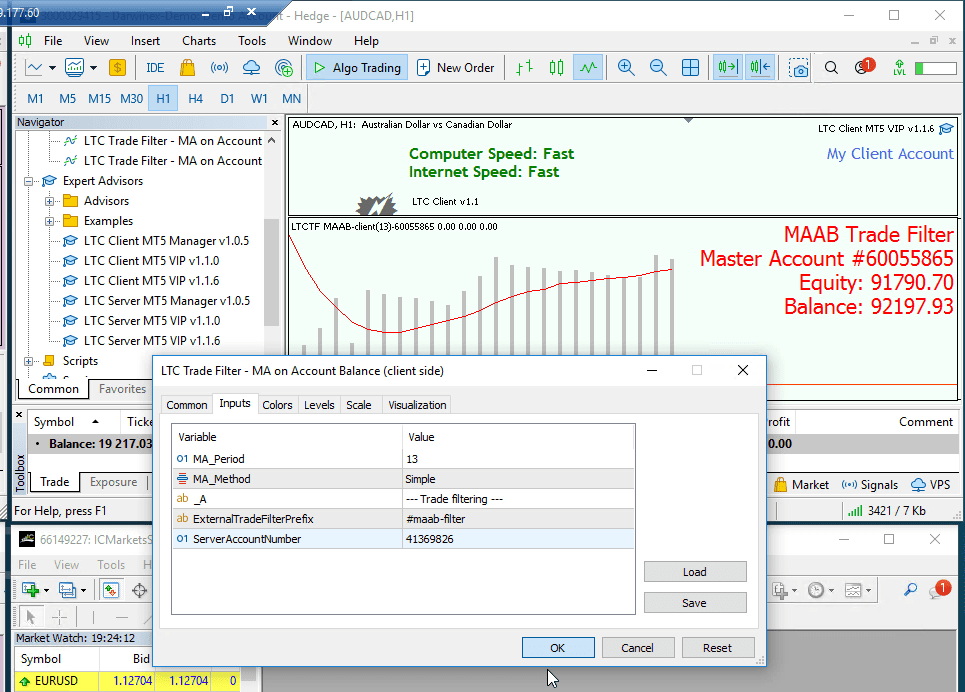Expand the Scripts tree node

[x=28, y=361]
